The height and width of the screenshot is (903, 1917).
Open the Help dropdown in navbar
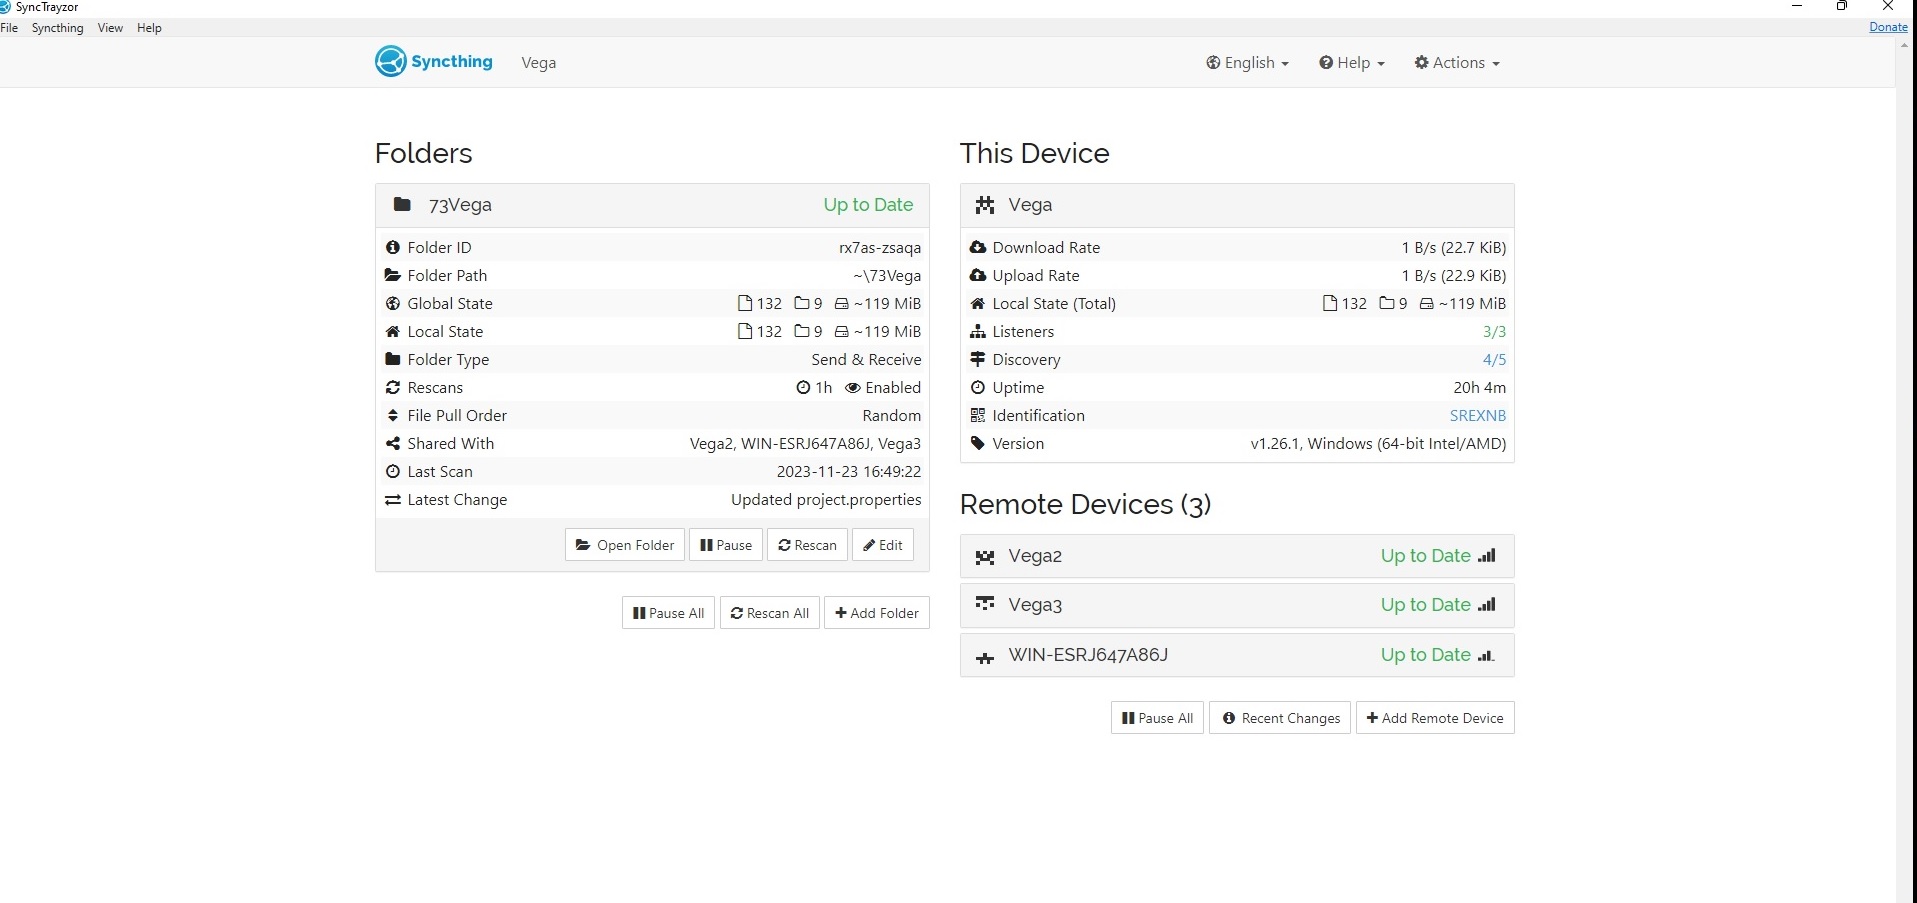(1351, 62)
